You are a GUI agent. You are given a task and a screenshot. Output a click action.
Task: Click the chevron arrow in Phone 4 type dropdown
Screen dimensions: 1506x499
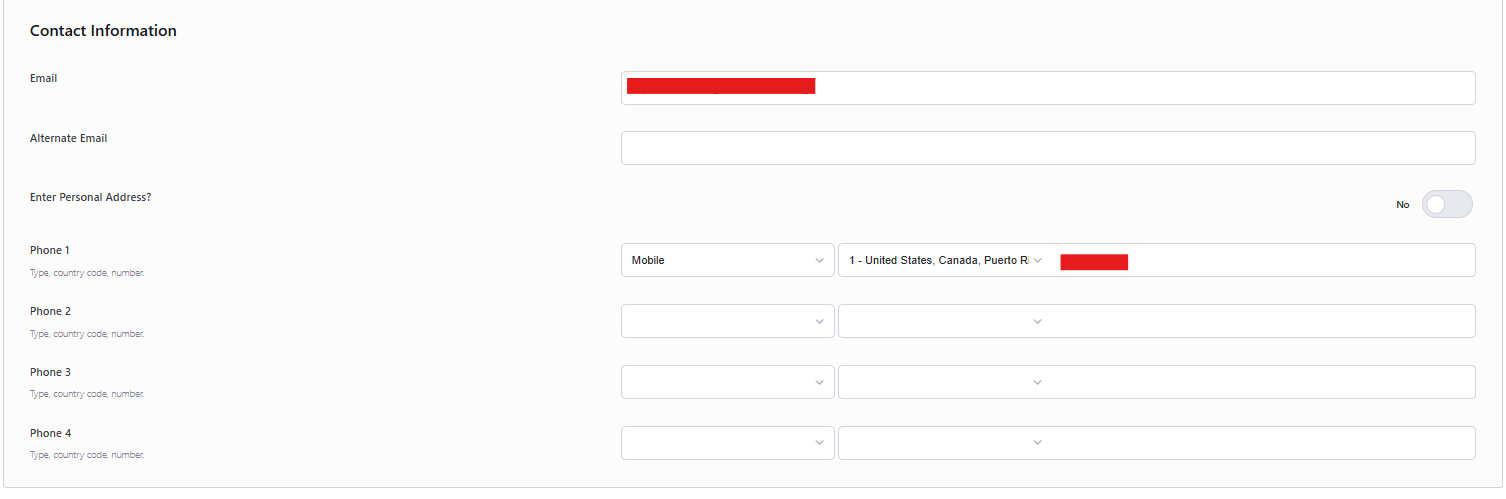point(819,443)
